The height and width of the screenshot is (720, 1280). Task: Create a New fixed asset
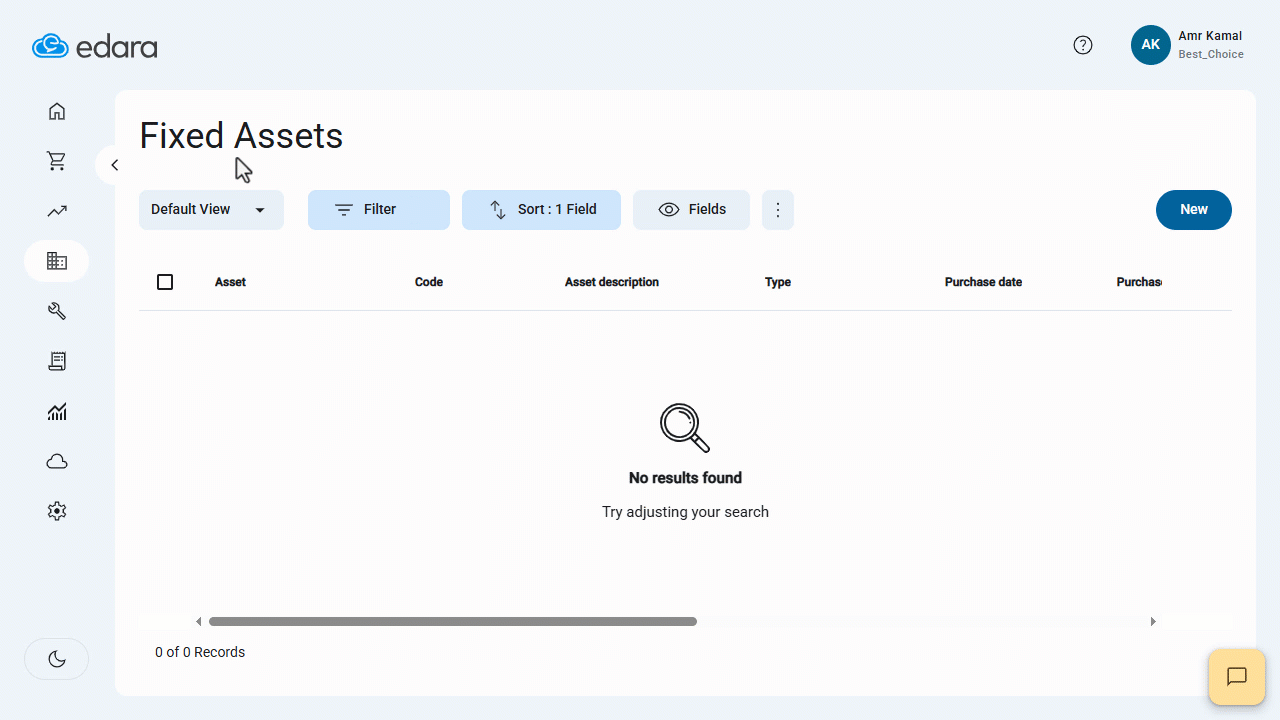(x=1194, y=210)
